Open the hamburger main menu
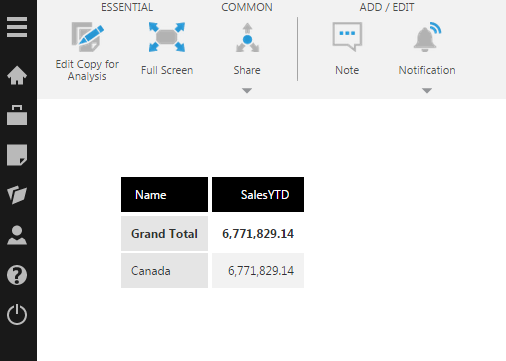This screenshot has height=361, width=506. 17,27
